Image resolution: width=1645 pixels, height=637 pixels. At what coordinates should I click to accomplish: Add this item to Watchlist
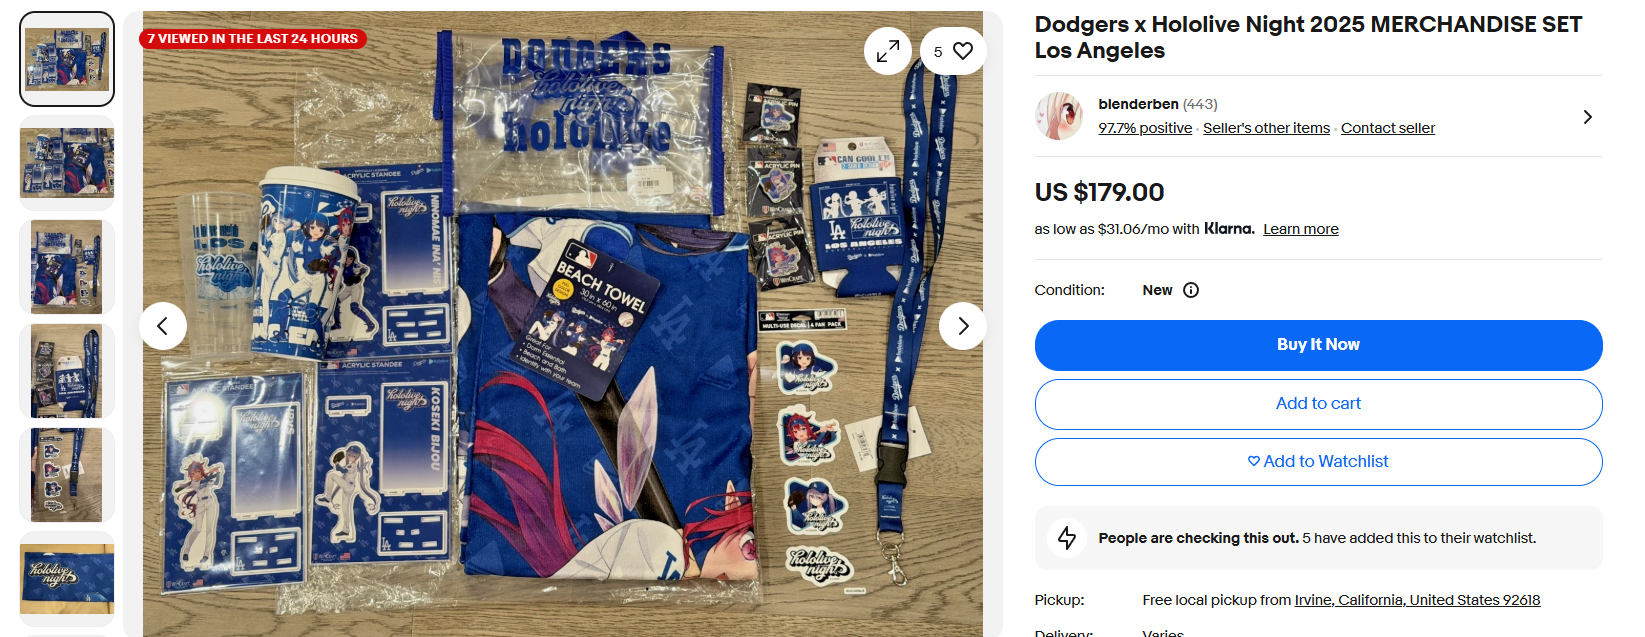[1318, 462]
